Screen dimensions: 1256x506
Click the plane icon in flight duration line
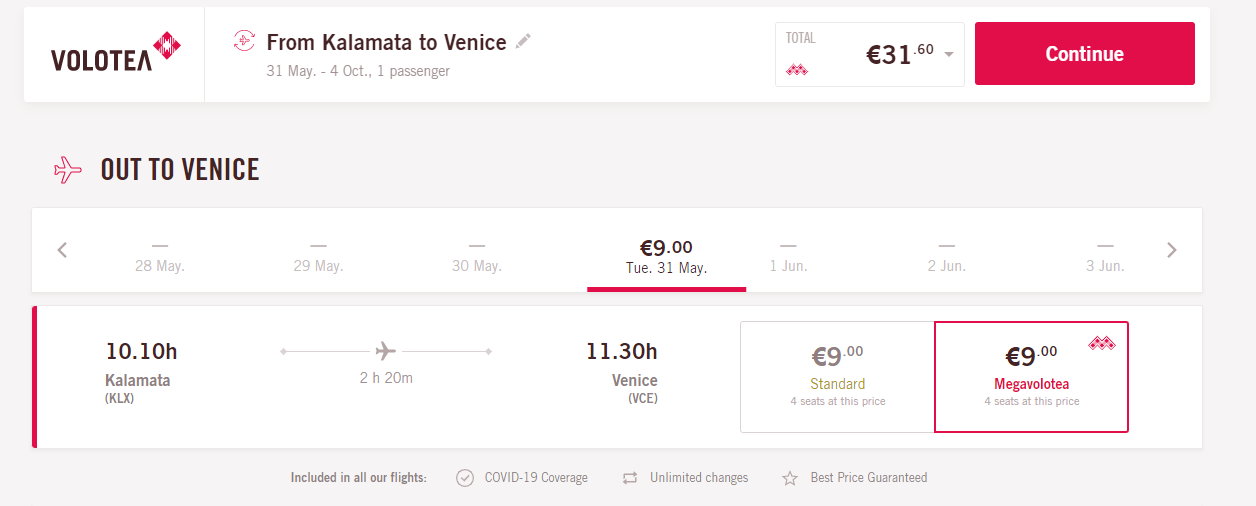coord(386,351)
